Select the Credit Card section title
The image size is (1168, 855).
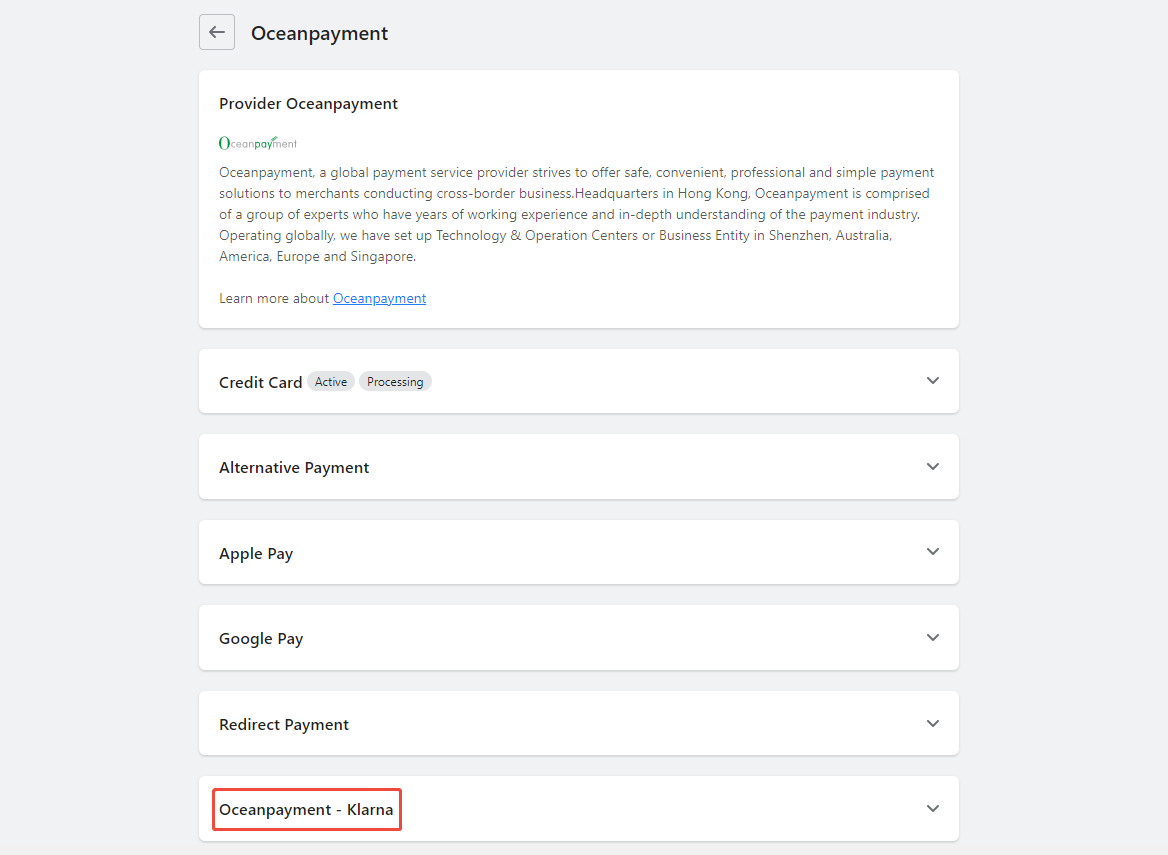point(260,382)
